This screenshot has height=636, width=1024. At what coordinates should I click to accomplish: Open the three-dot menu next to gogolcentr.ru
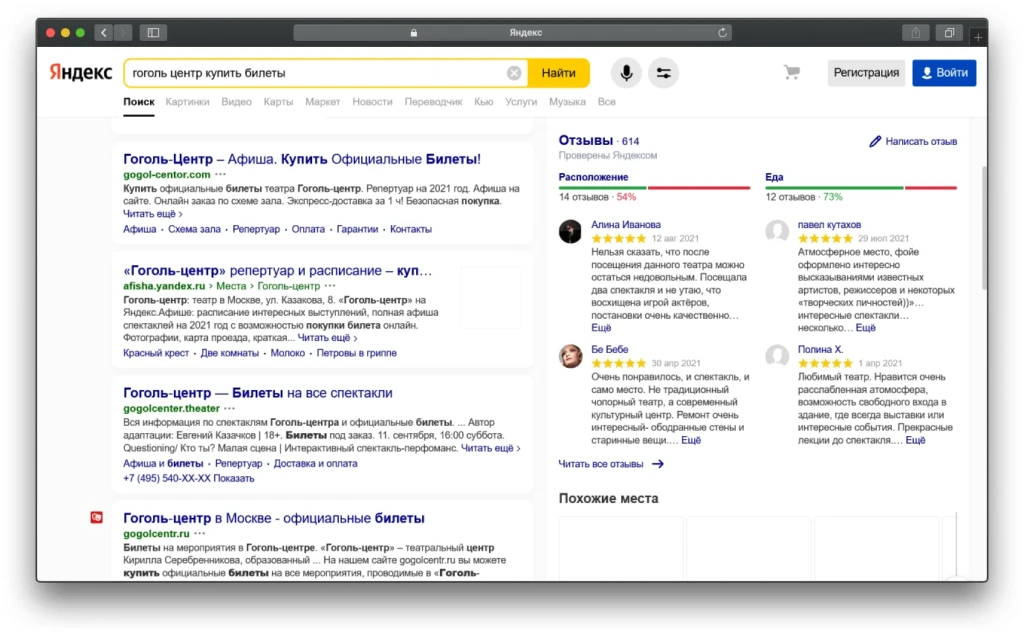coord(200,533)
